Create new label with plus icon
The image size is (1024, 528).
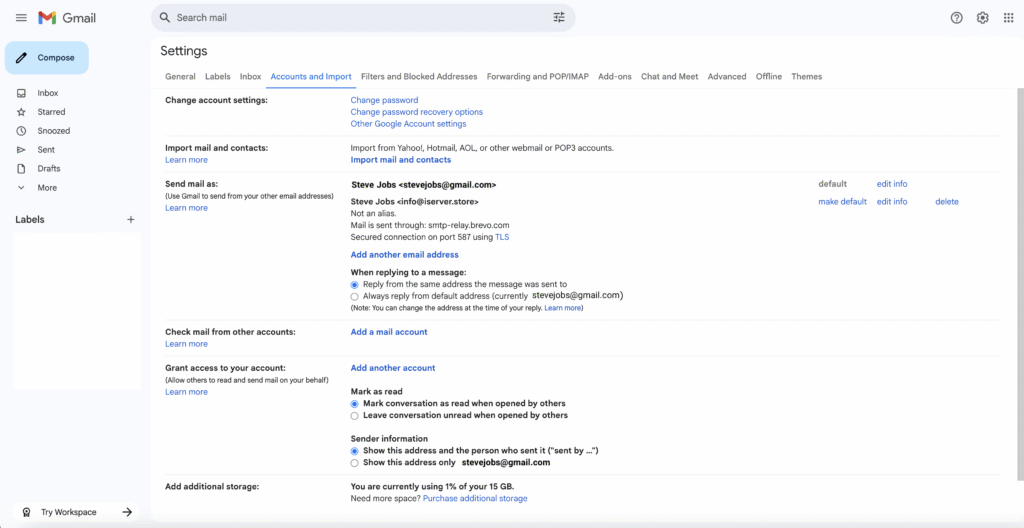(131, 220)
